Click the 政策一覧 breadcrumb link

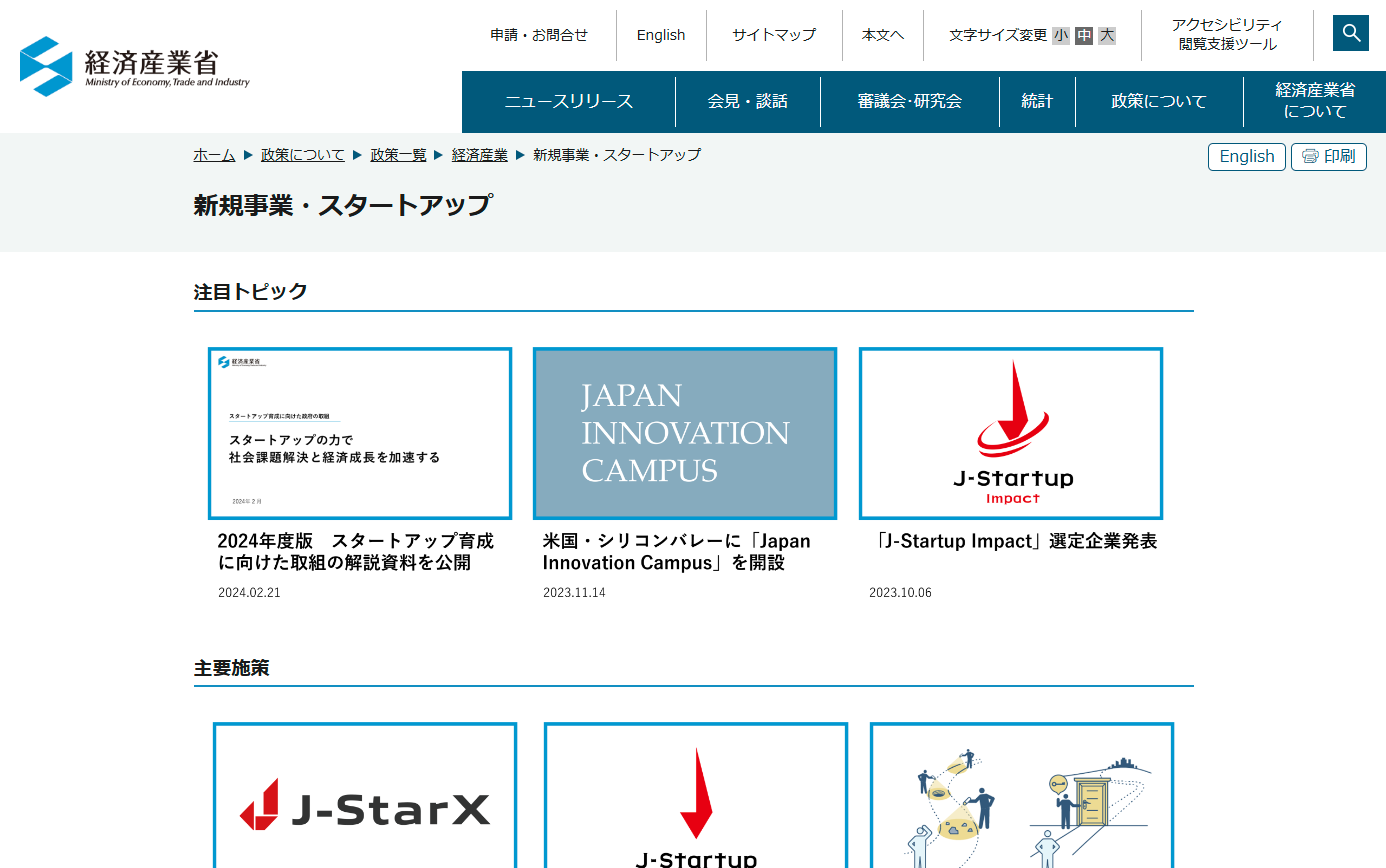[x=398, y=155]
